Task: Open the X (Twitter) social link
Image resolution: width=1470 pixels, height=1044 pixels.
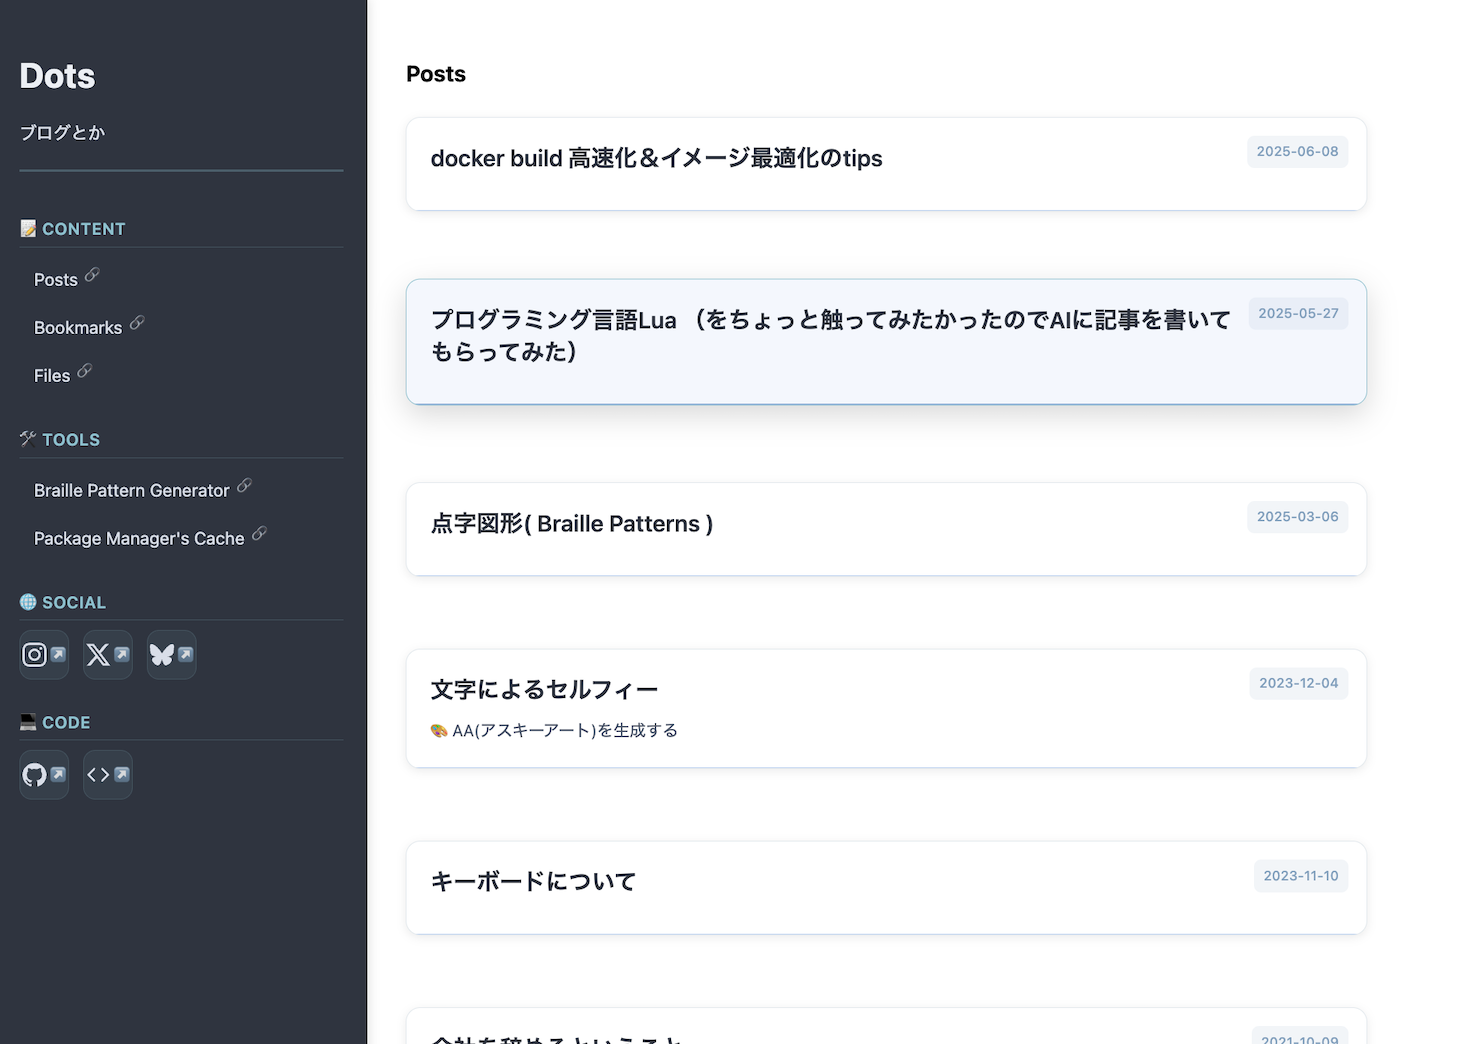Action: click(x=108, y=655)
